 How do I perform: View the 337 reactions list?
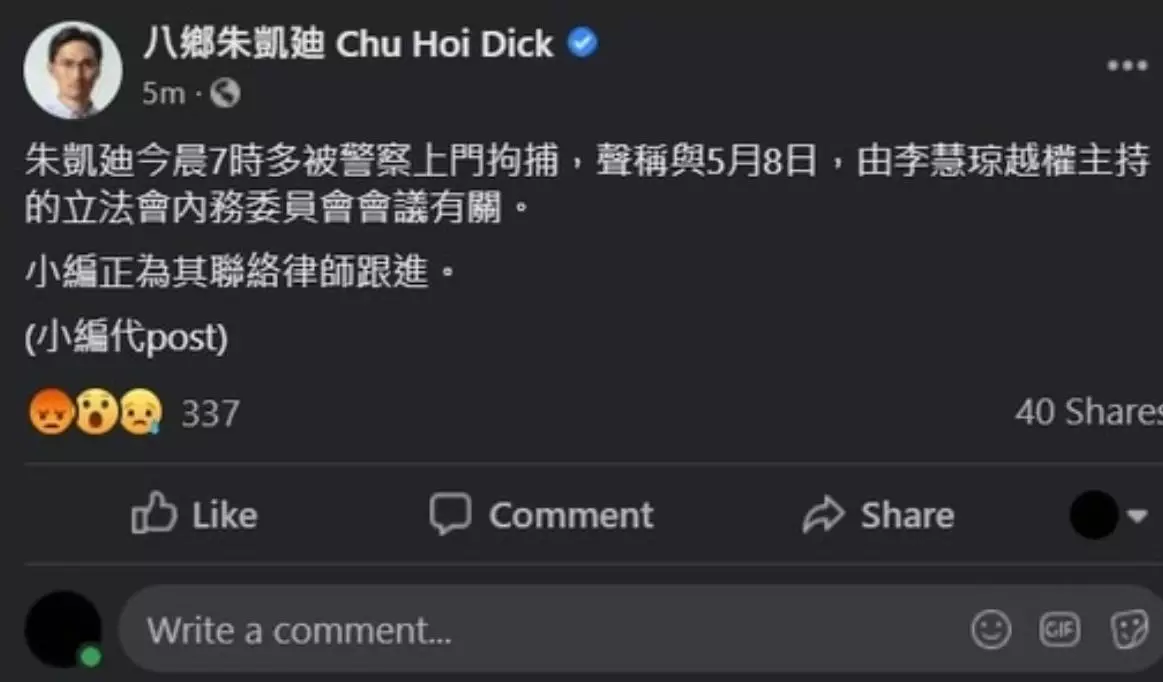point(211,413)
